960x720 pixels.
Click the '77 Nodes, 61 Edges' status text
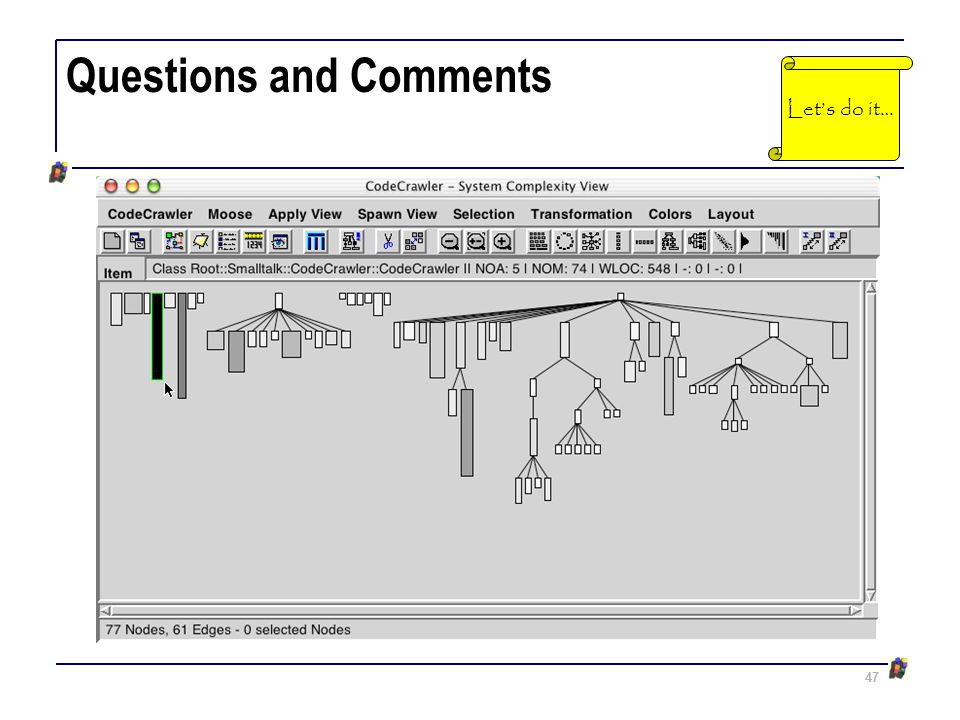228,629
